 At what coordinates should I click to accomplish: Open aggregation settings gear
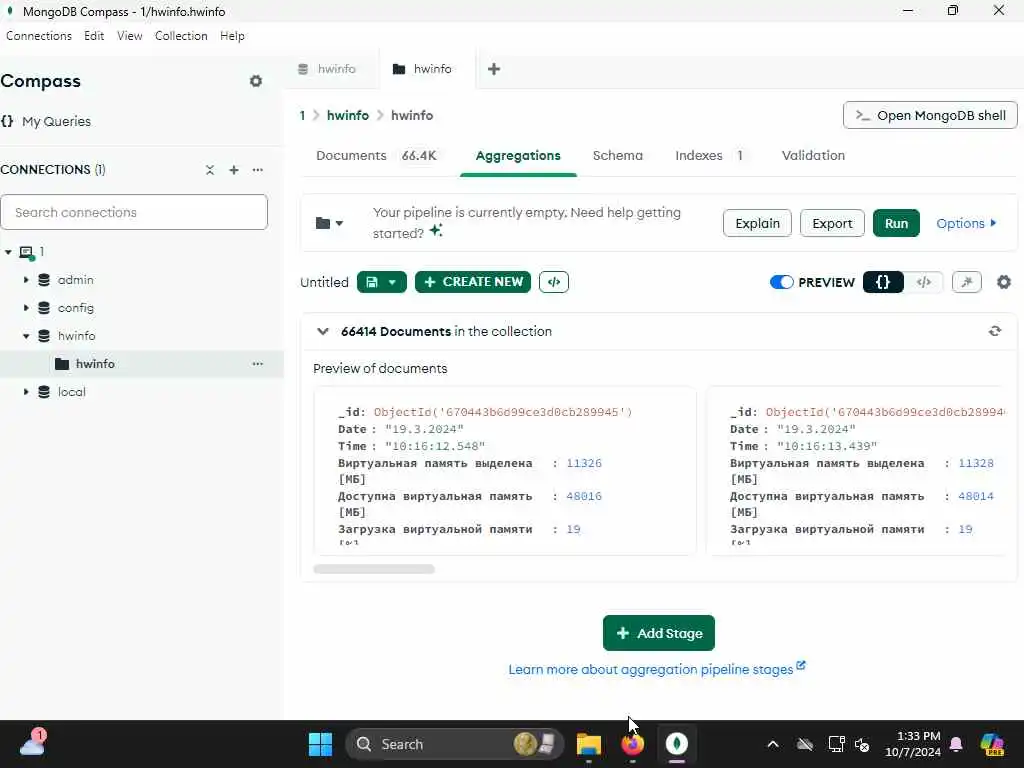click(1004, 282)
